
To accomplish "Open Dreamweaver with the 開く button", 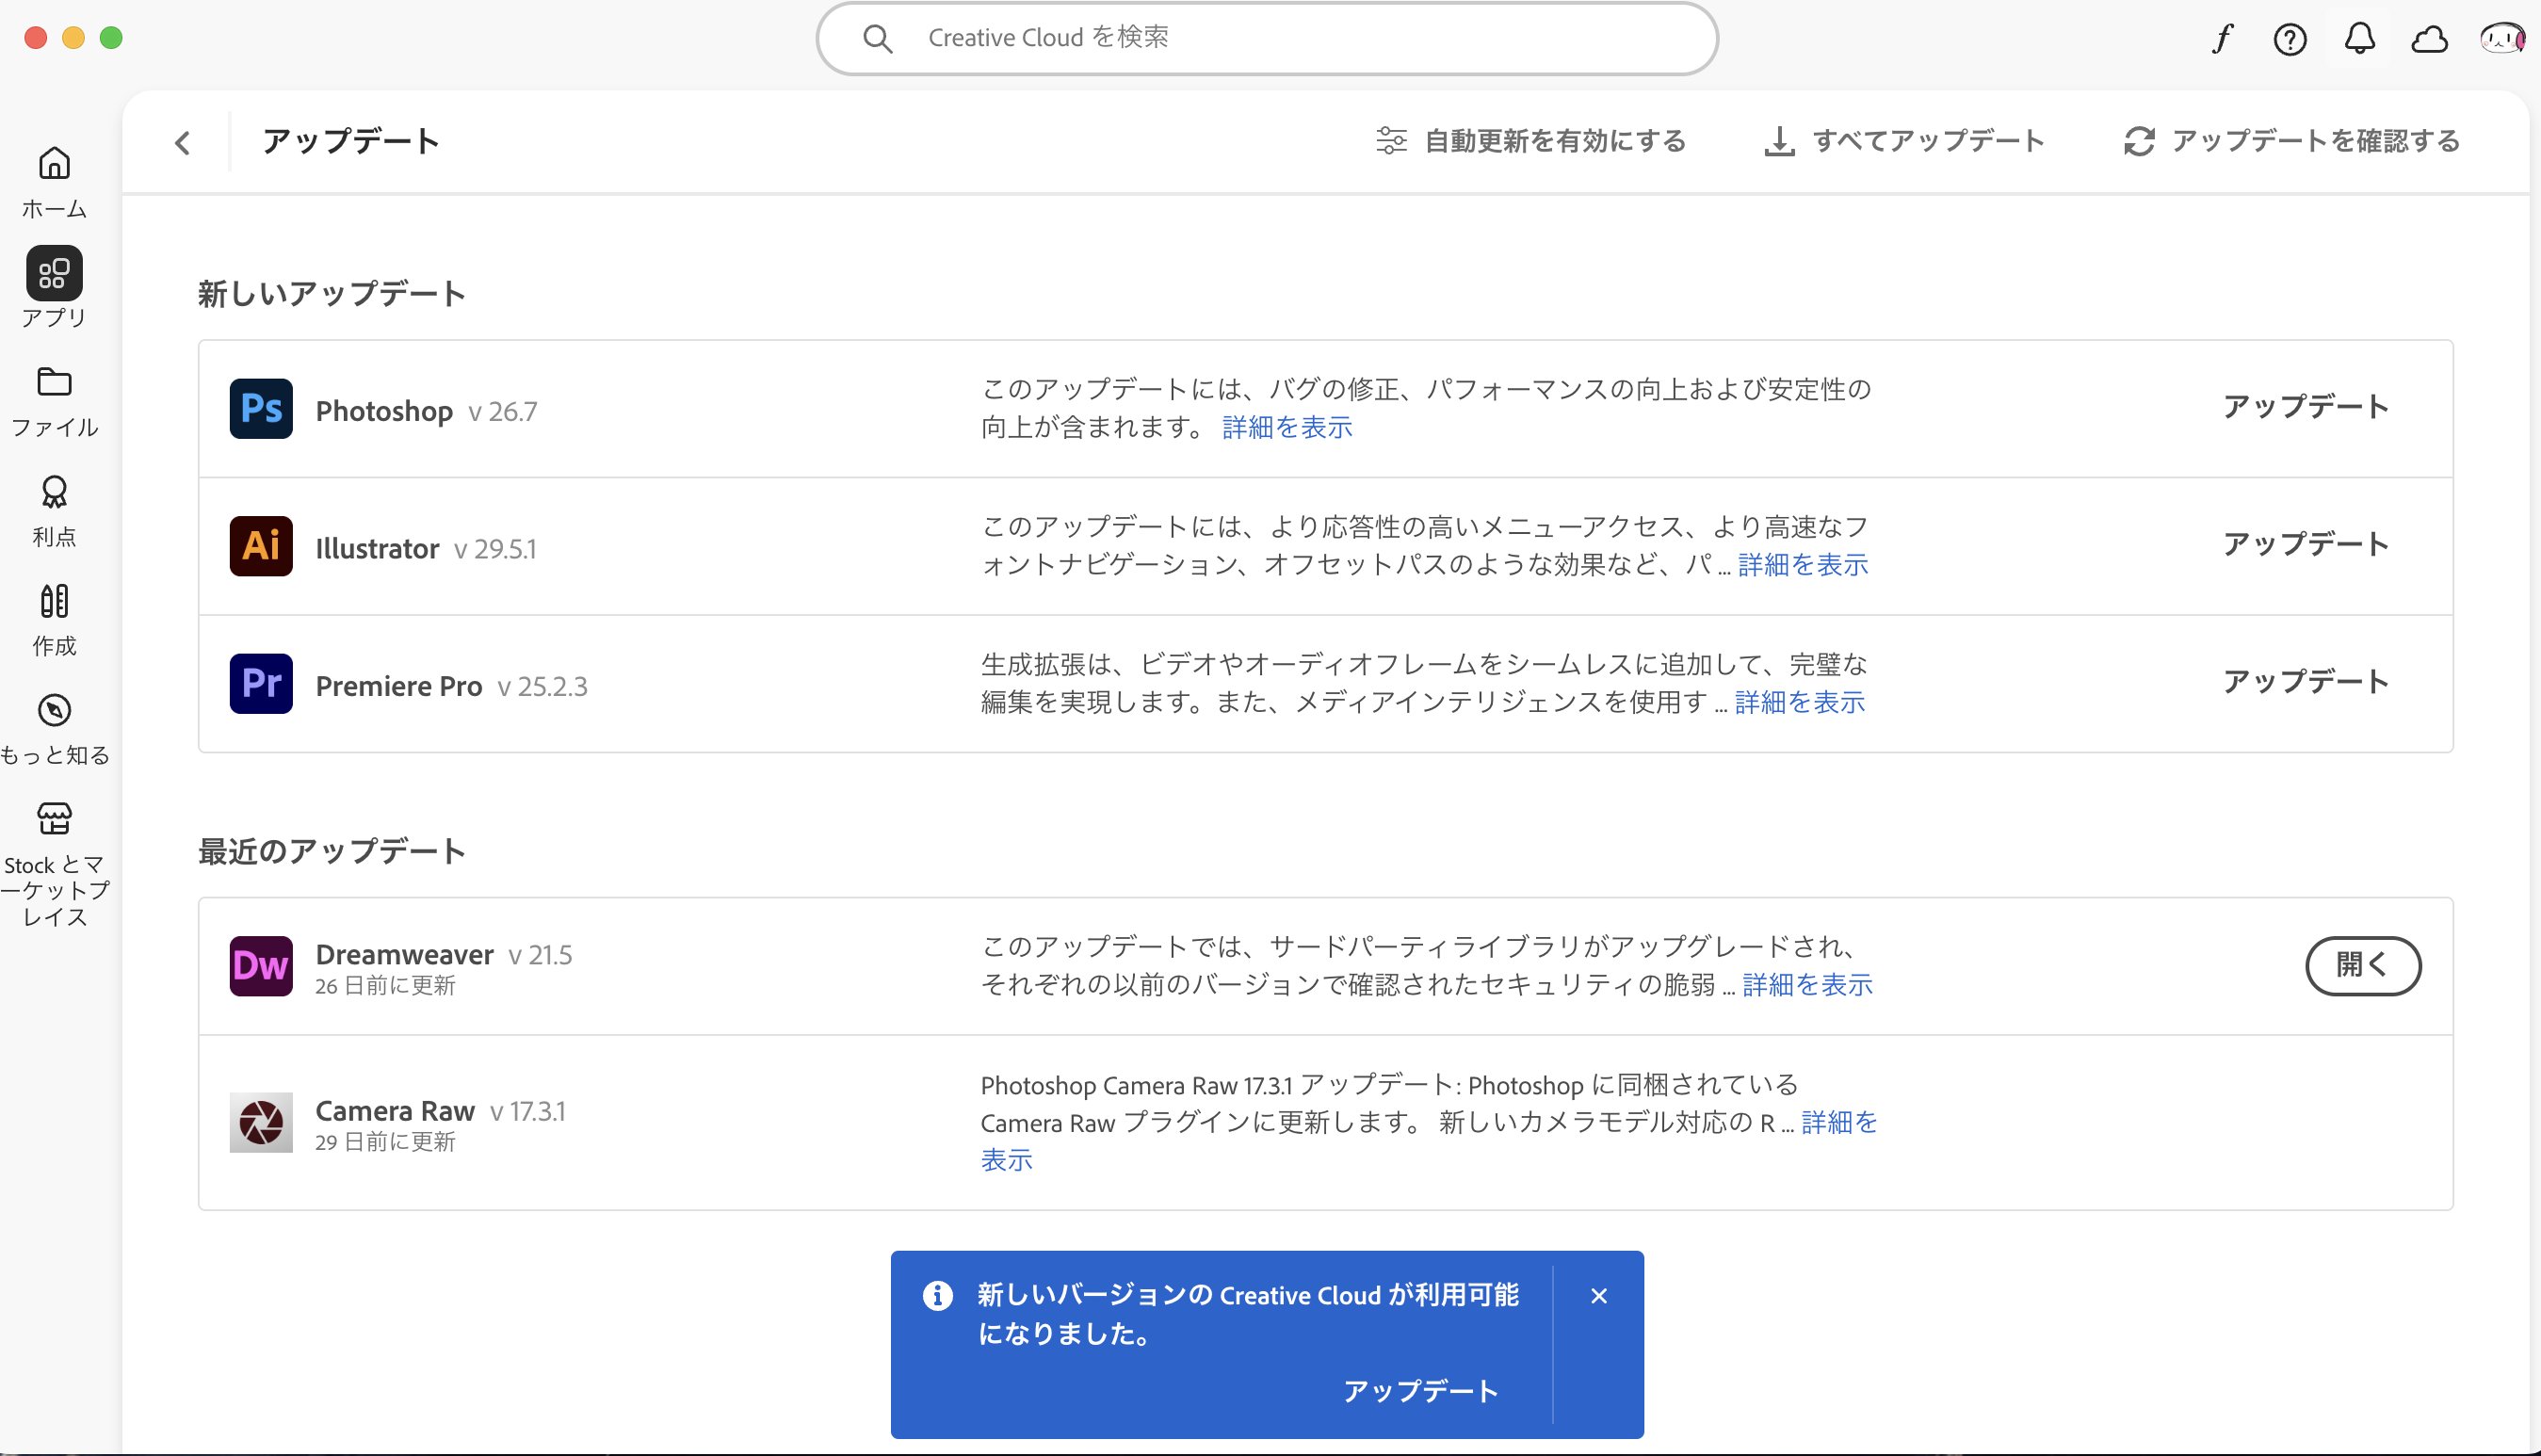I will (2363, 966).
